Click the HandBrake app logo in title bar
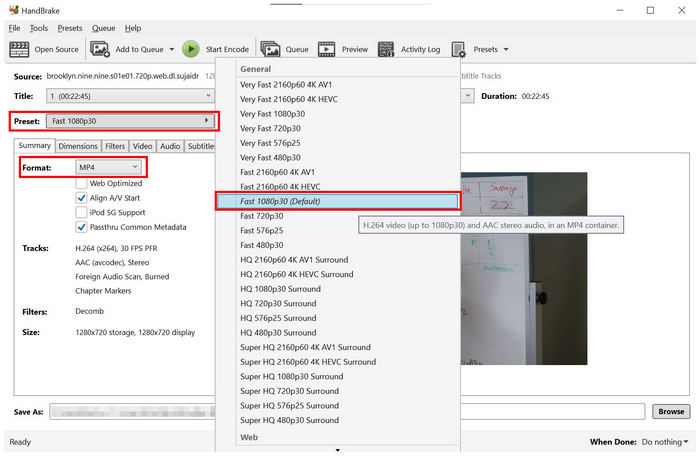 point(14,10)
